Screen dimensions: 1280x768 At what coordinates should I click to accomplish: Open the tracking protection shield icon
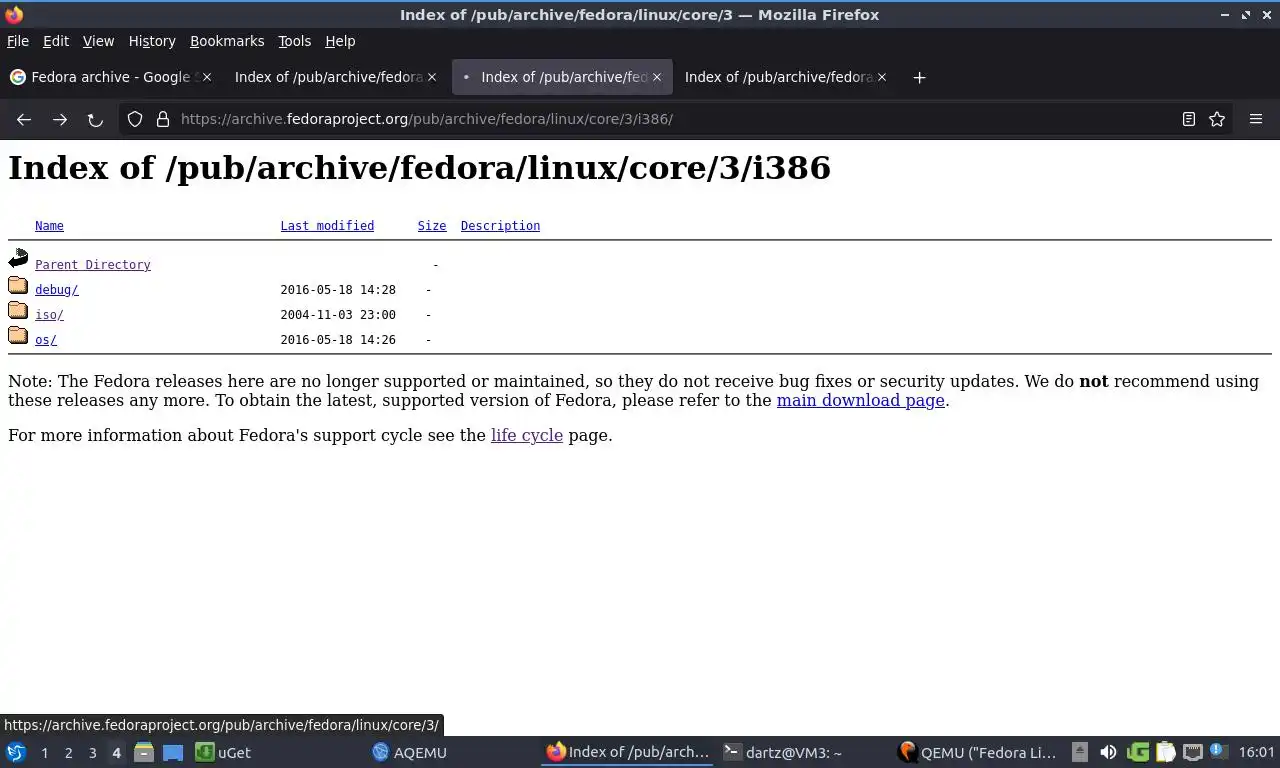[135, 119]
